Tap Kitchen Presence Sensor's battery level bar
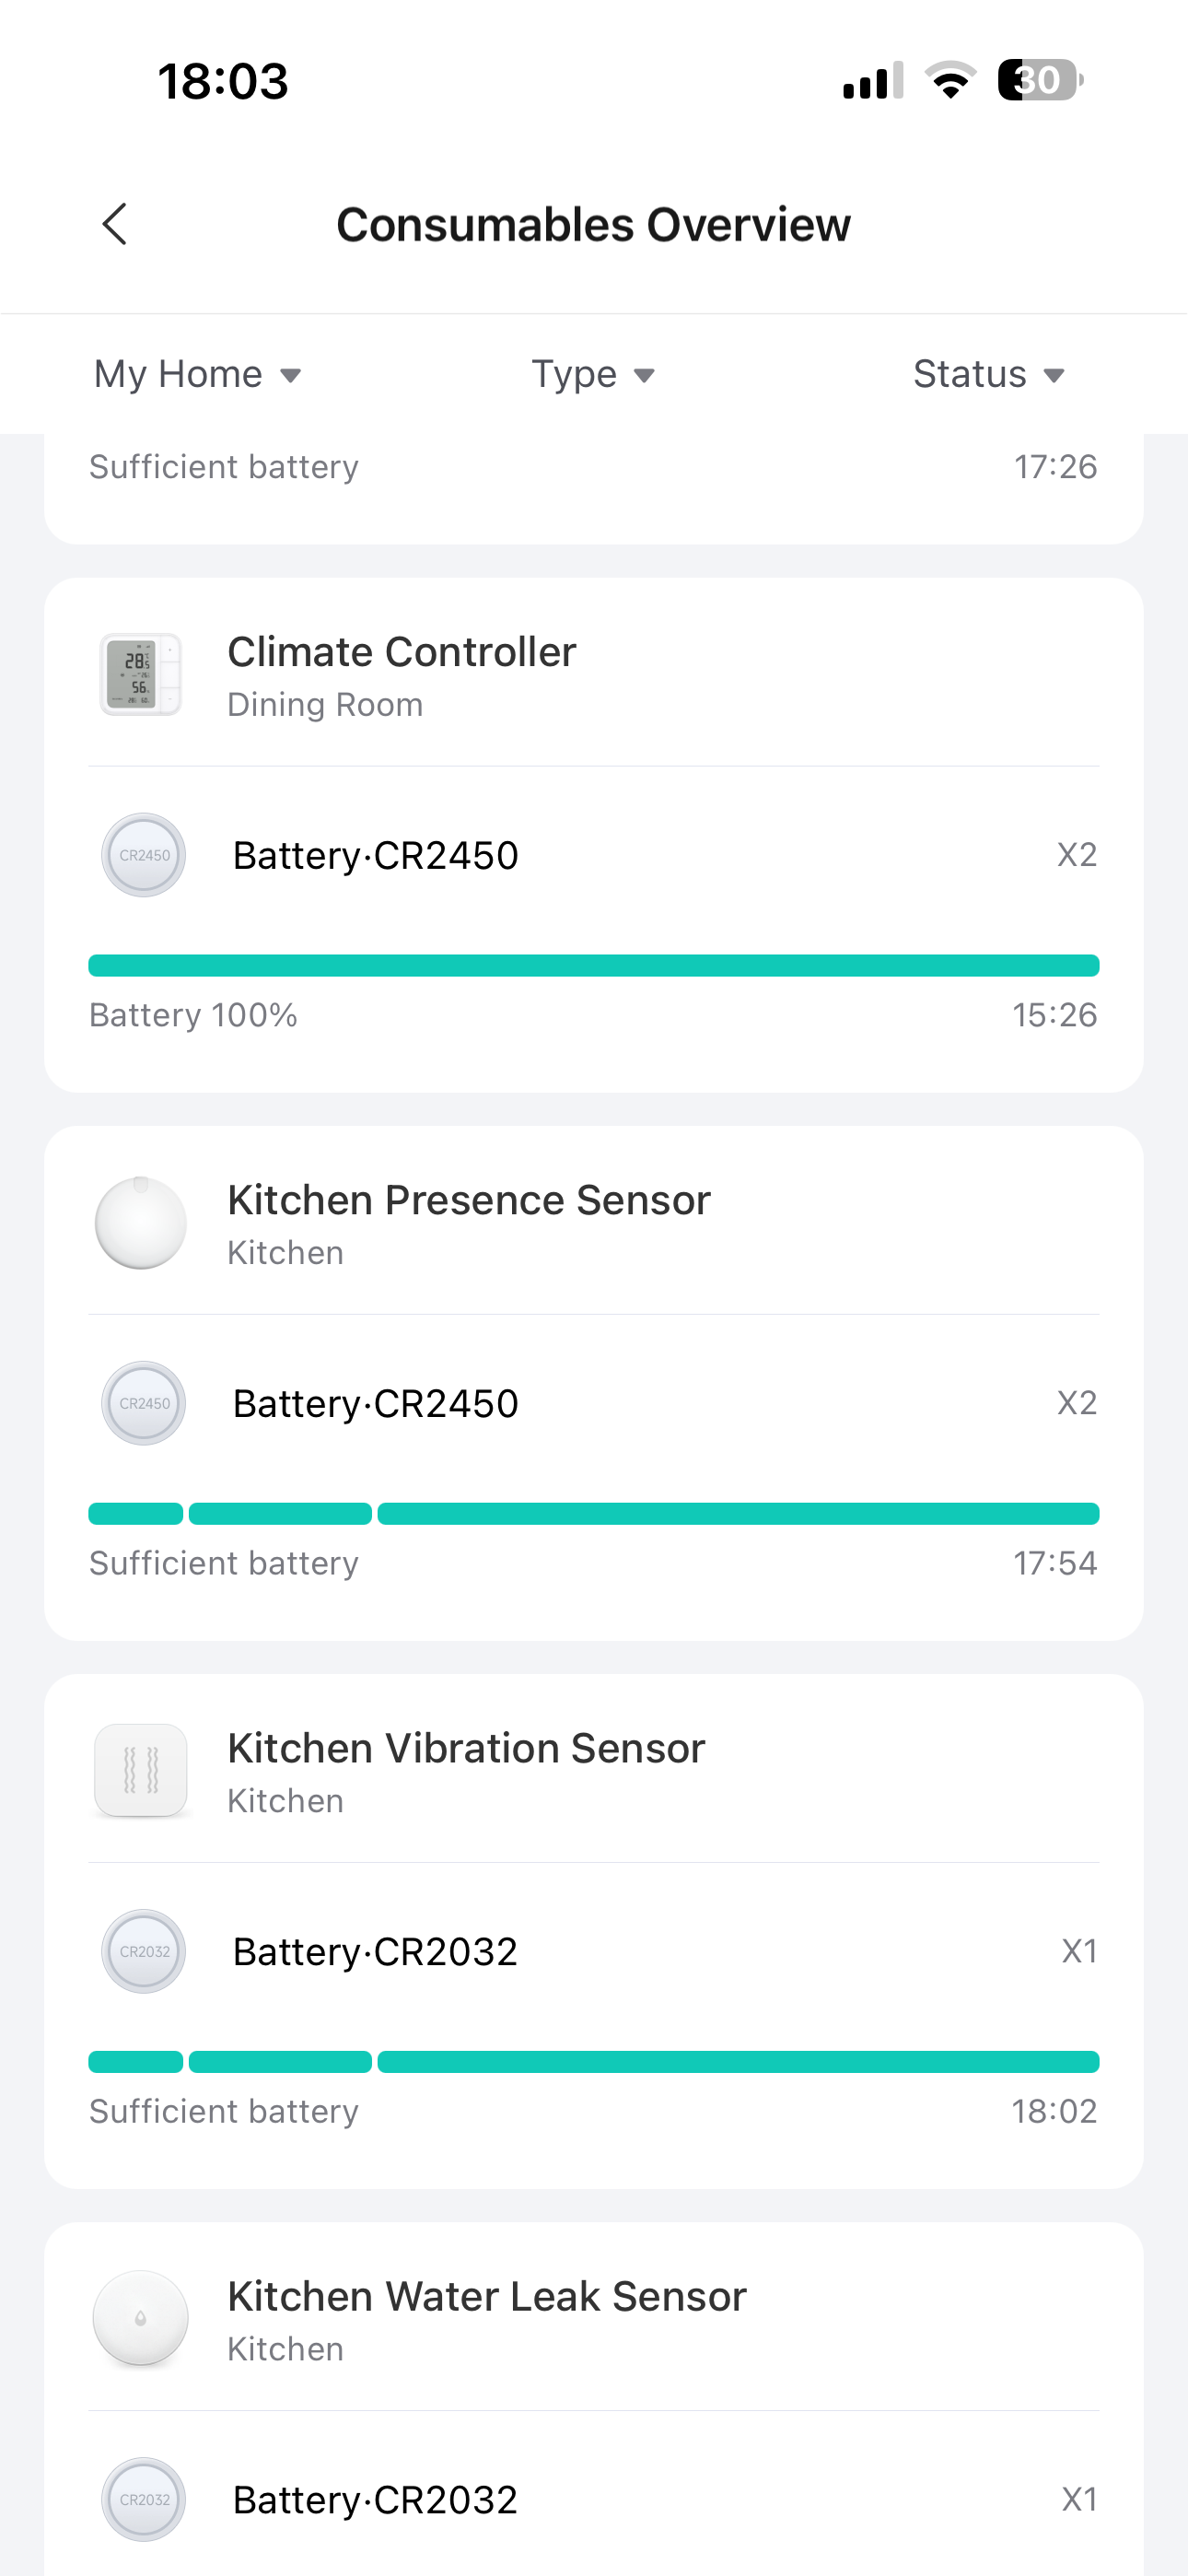 pyautogui.click(x=594, y=1513)
